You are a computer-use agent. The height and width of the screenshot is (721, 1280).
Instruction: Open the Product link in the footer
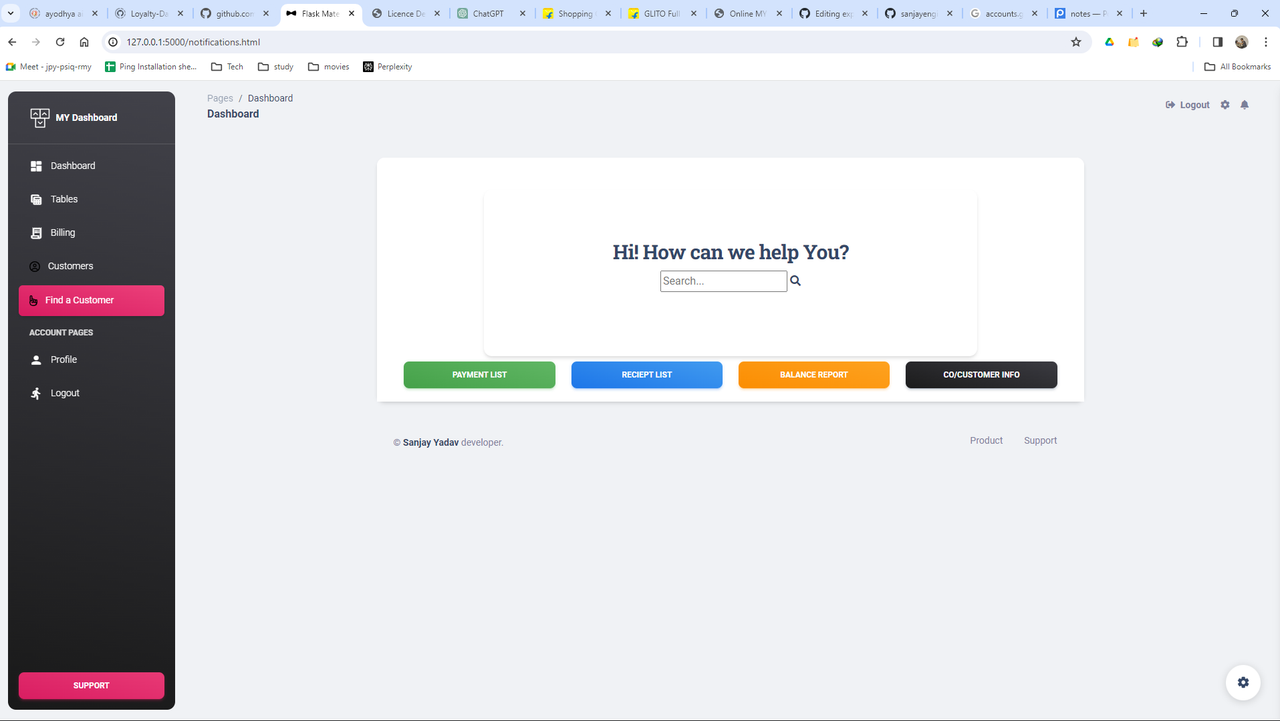point(986,440)
